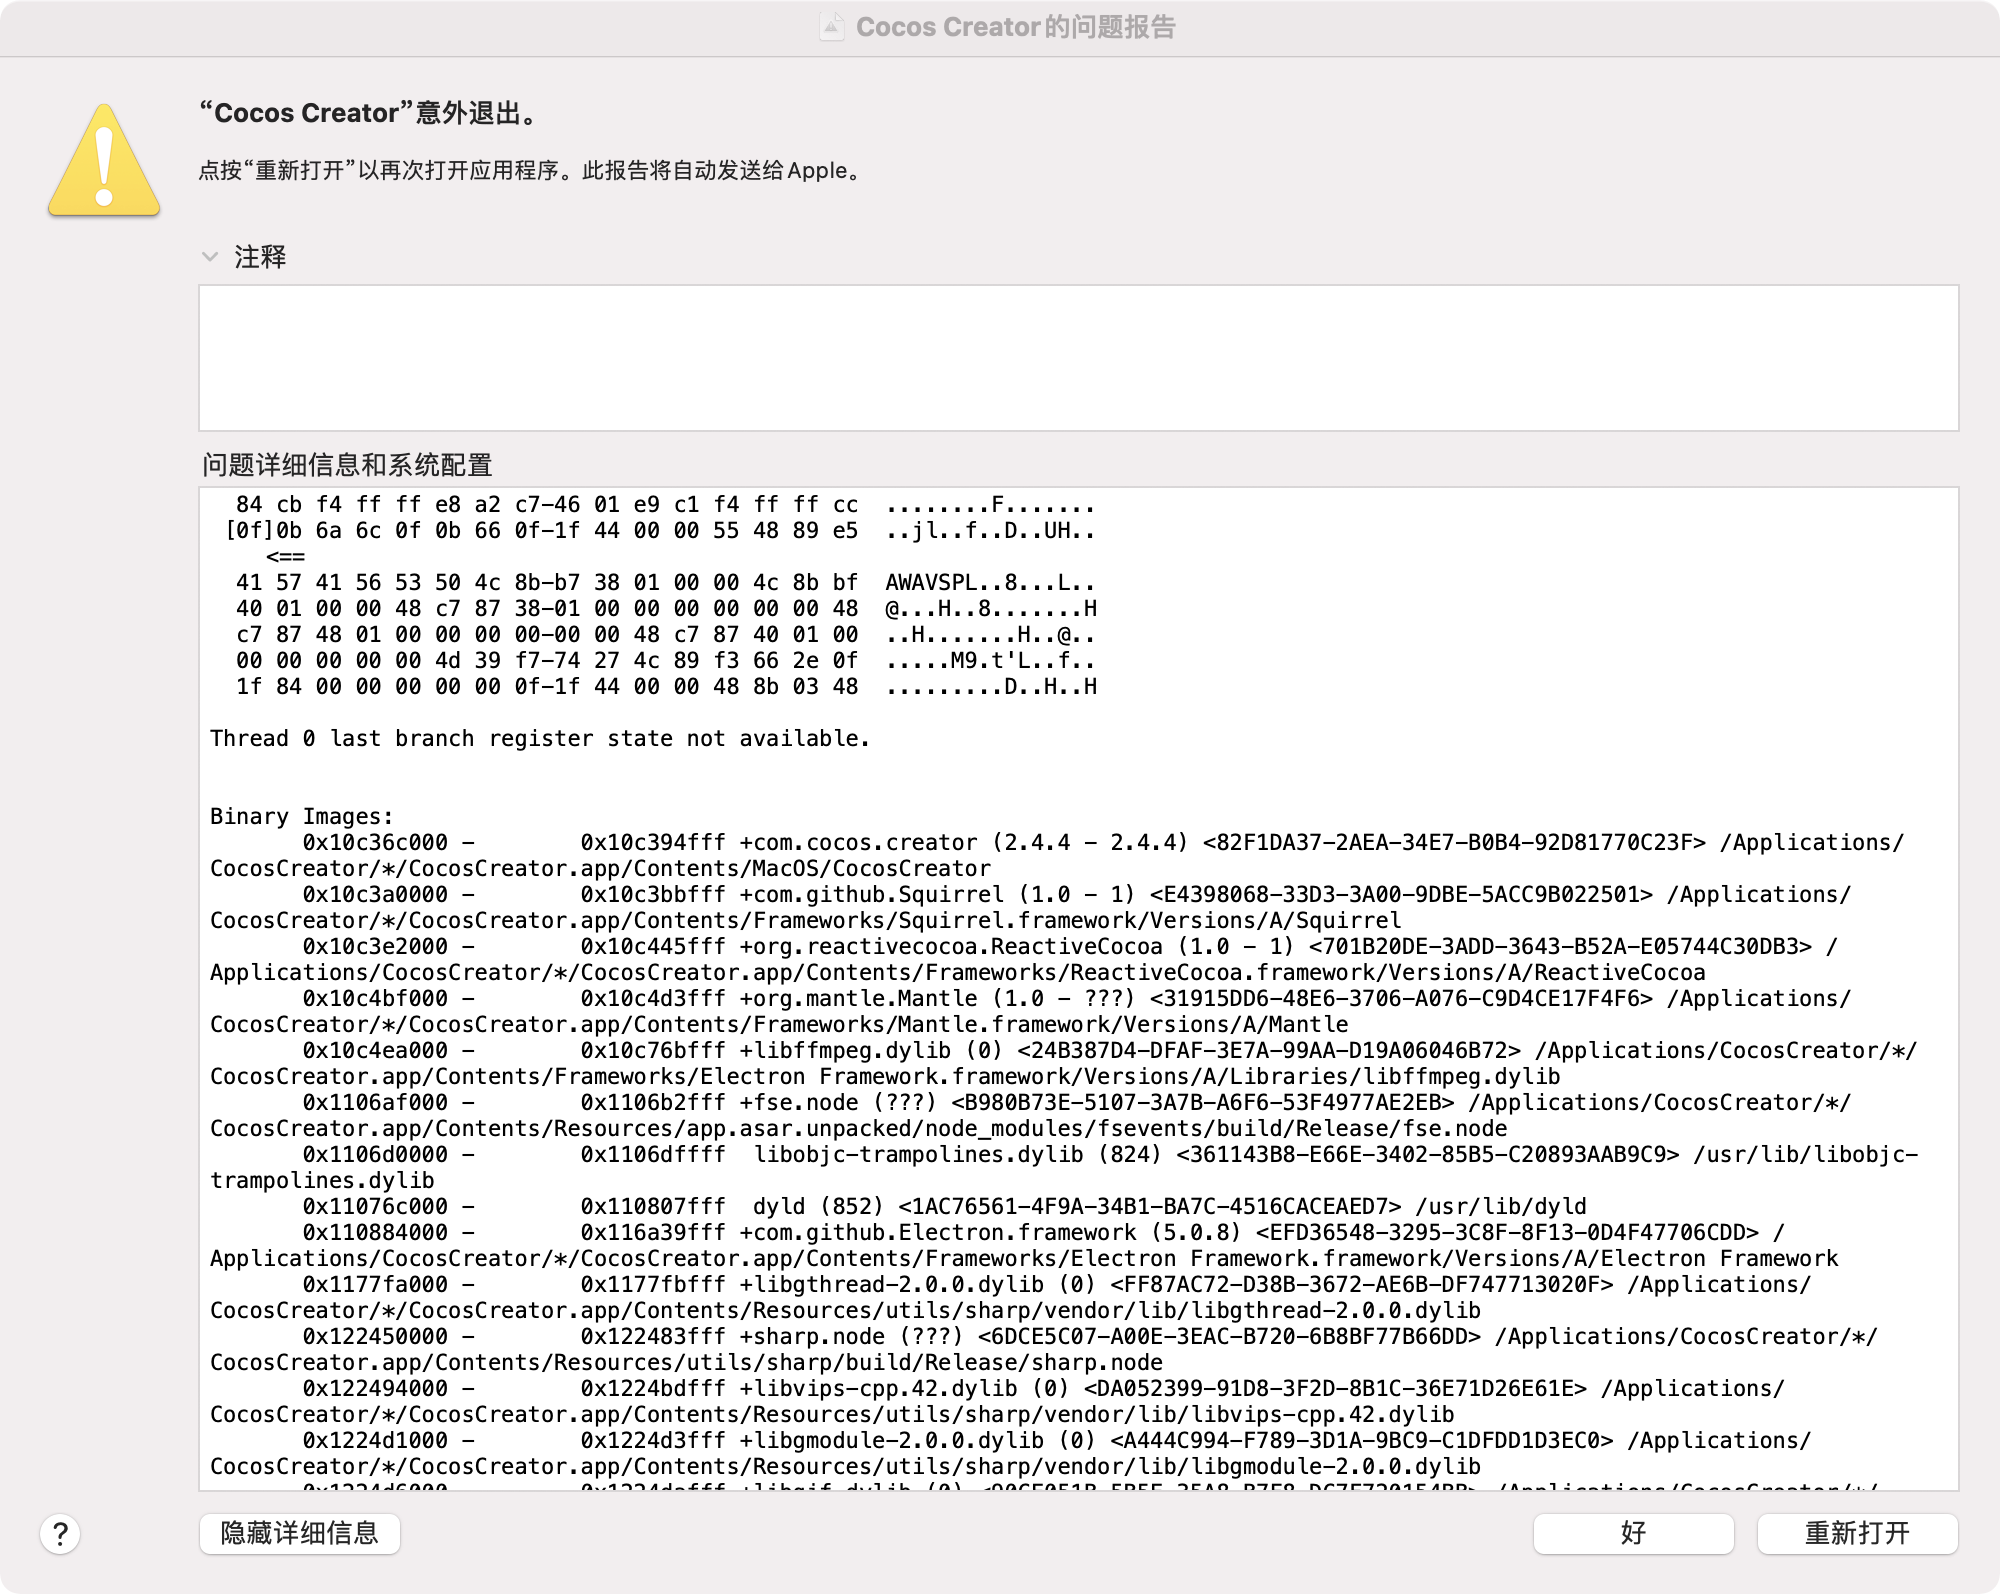
Task: Click the sharp.node entry line
Action: coord(812,1337)
